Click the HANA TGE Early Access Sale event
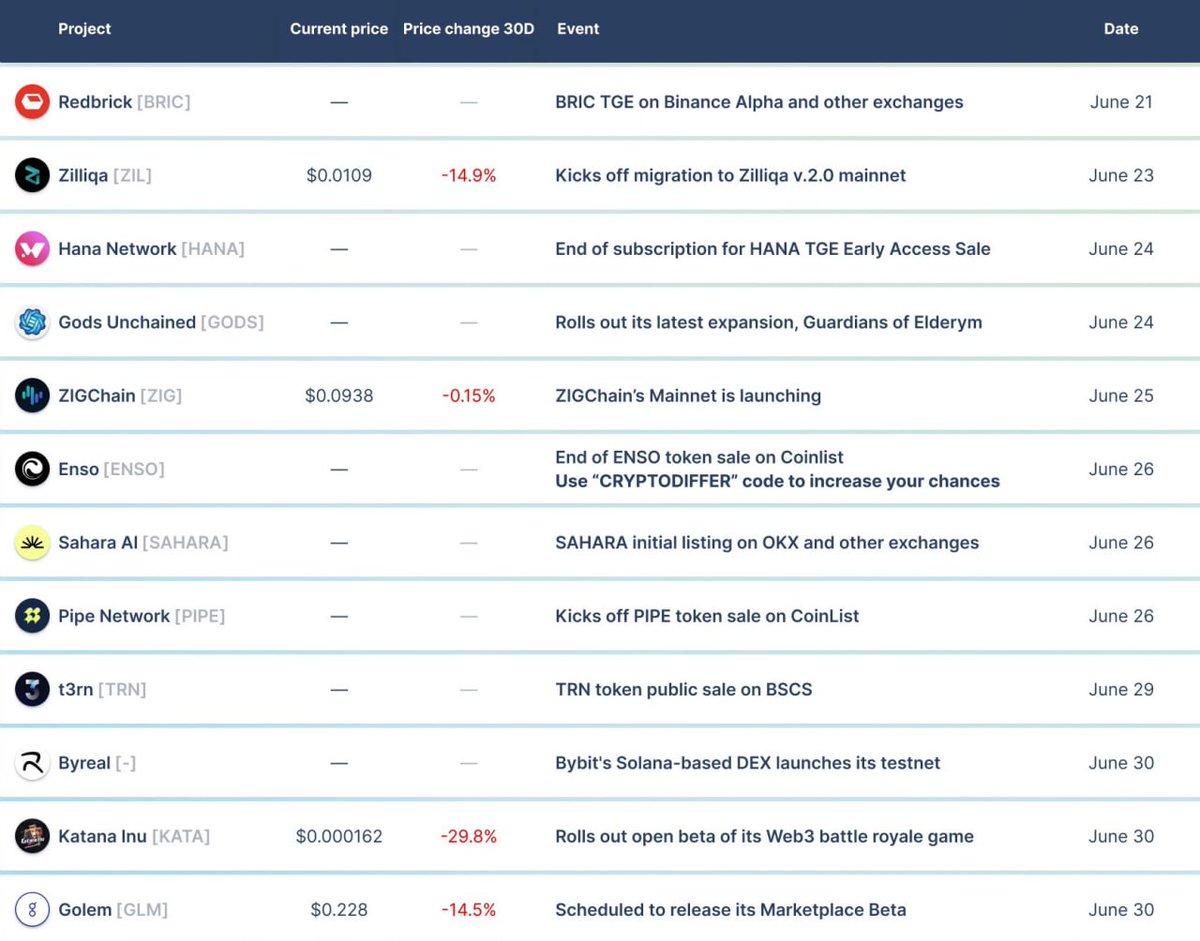Viewport: 1200px width, 941px height. [773, 249]
